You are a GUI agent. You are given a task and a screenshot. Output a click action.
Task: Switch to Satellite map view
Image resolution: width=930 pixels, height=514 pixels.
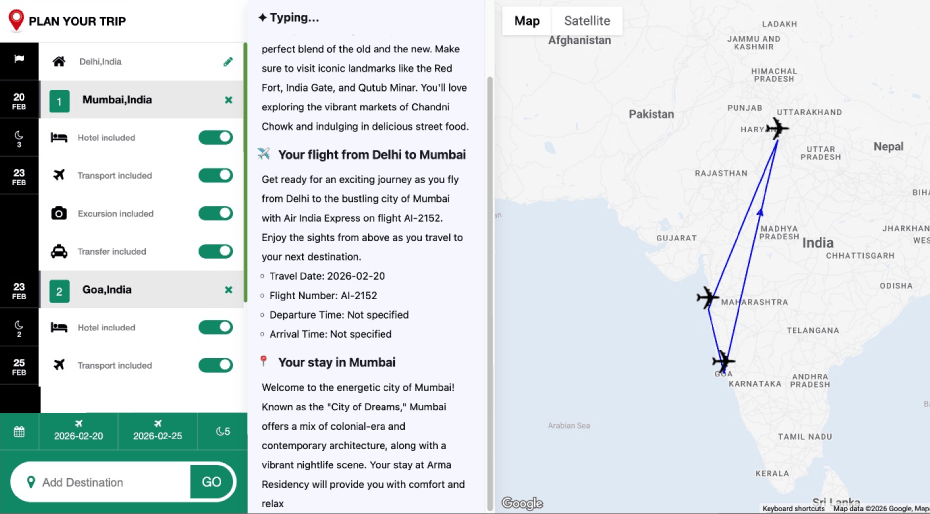587,21
